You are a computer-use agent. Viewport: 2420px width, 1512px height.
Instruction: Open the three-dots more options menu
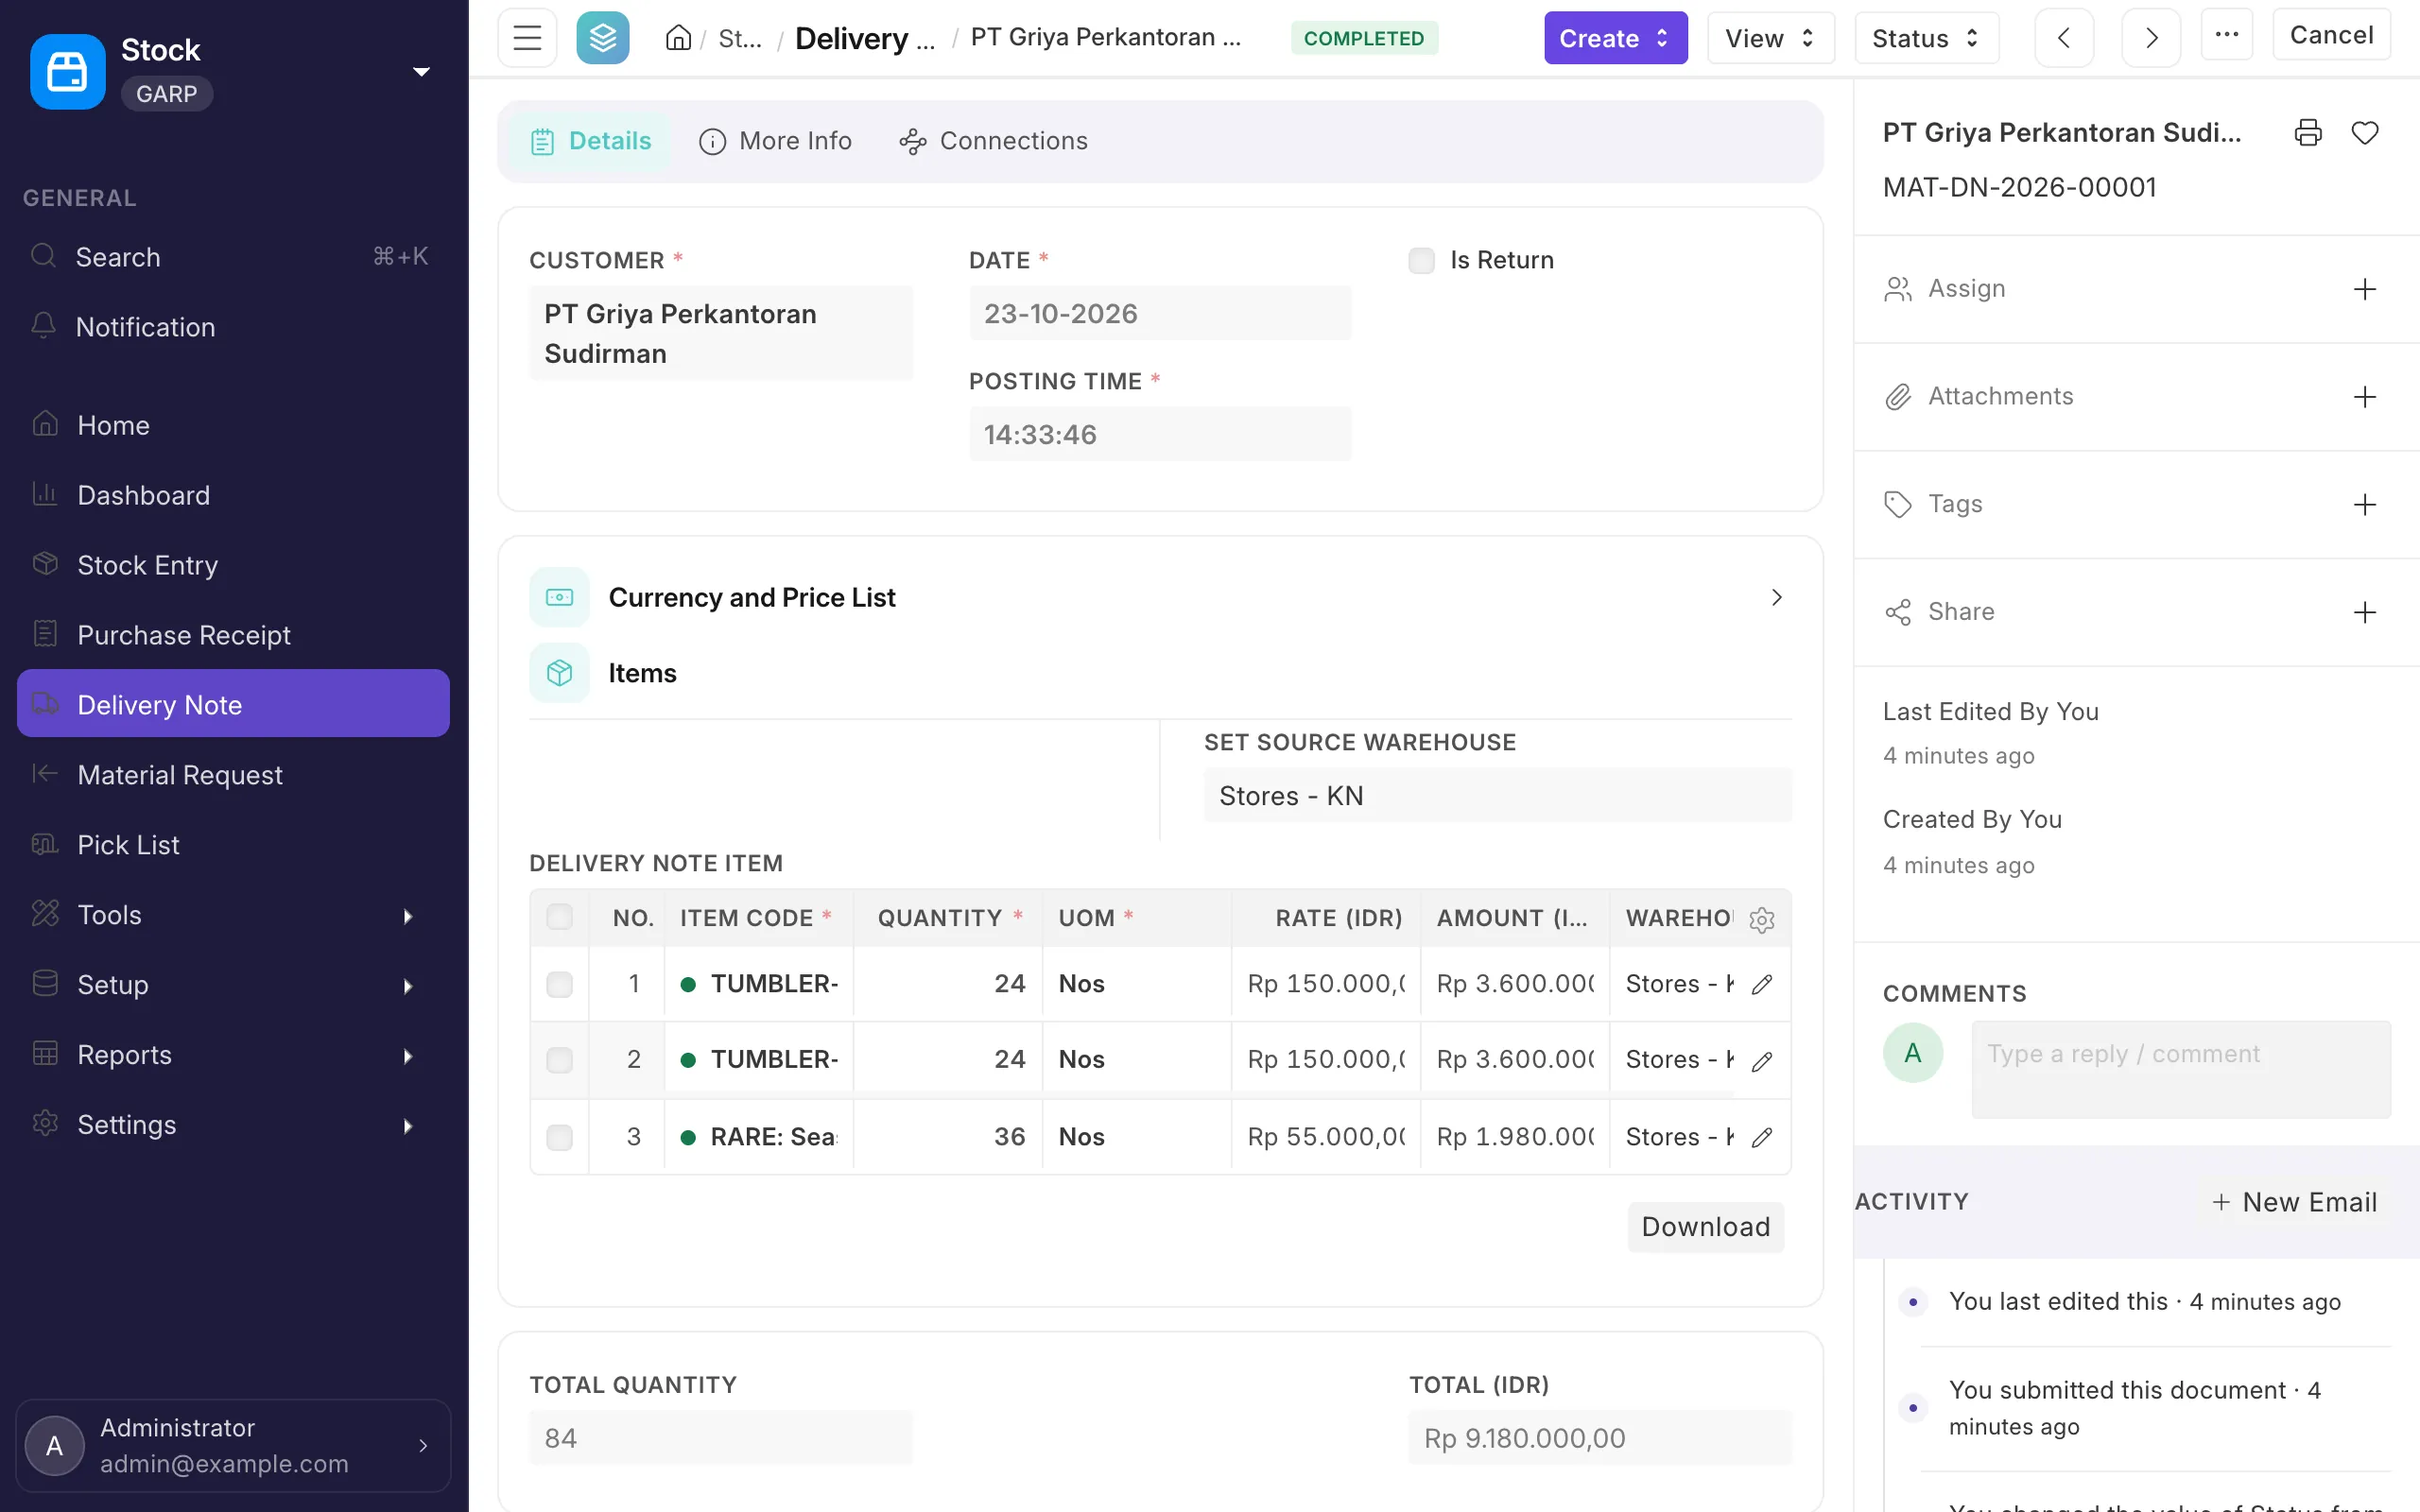click(x=2227, y=35)
